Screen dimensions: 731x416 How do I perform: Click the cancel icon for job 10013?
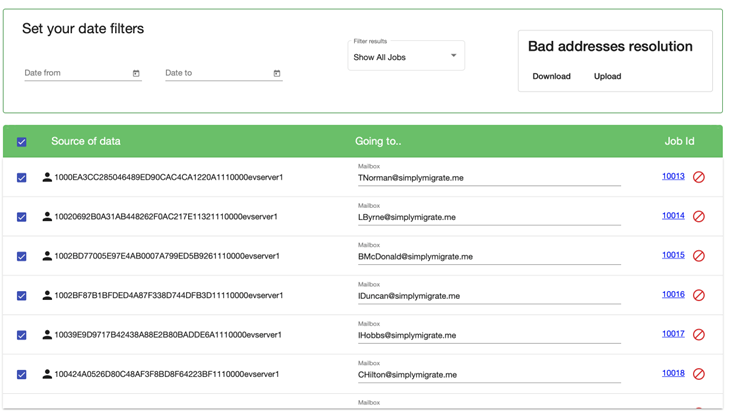(x=699, y=177)
